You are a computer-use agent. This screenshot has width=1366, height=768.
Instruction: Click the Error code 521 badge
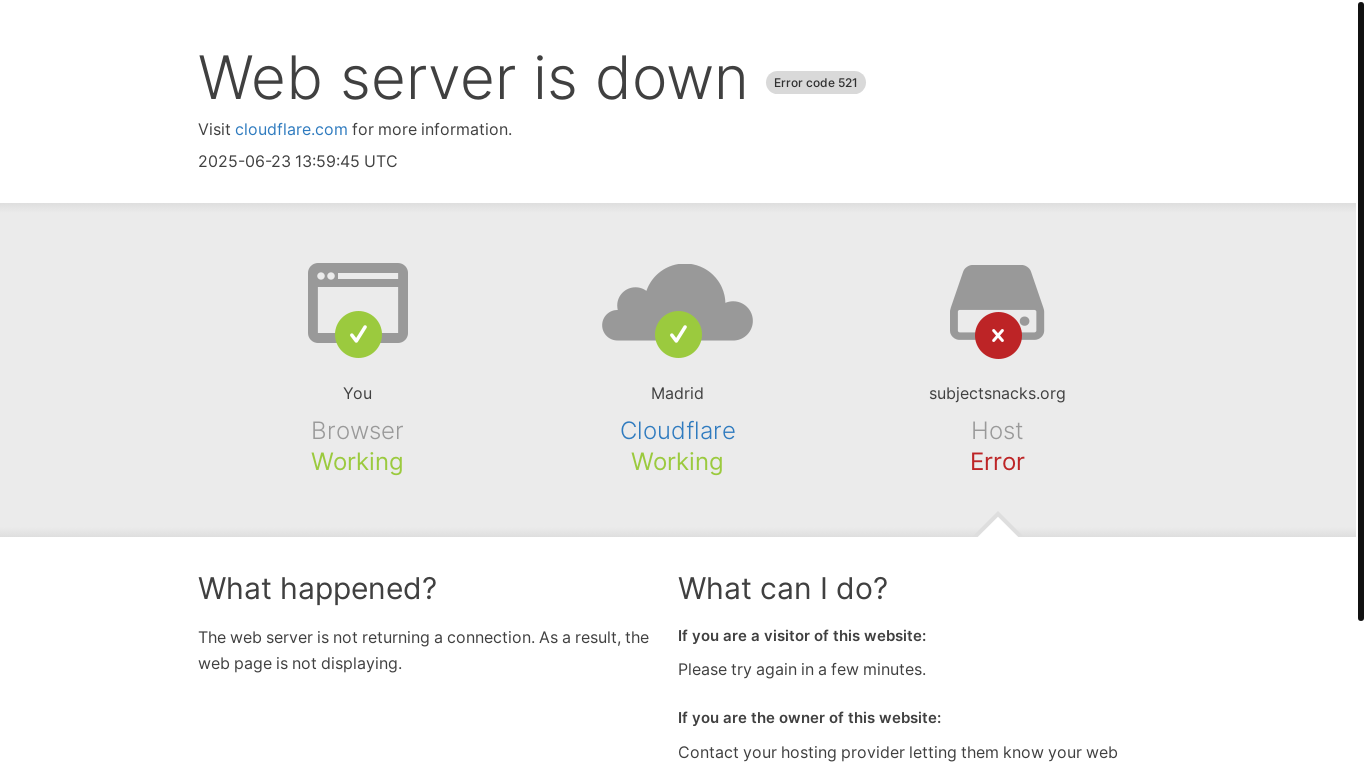pyautogui.click(x=815, y=83)
